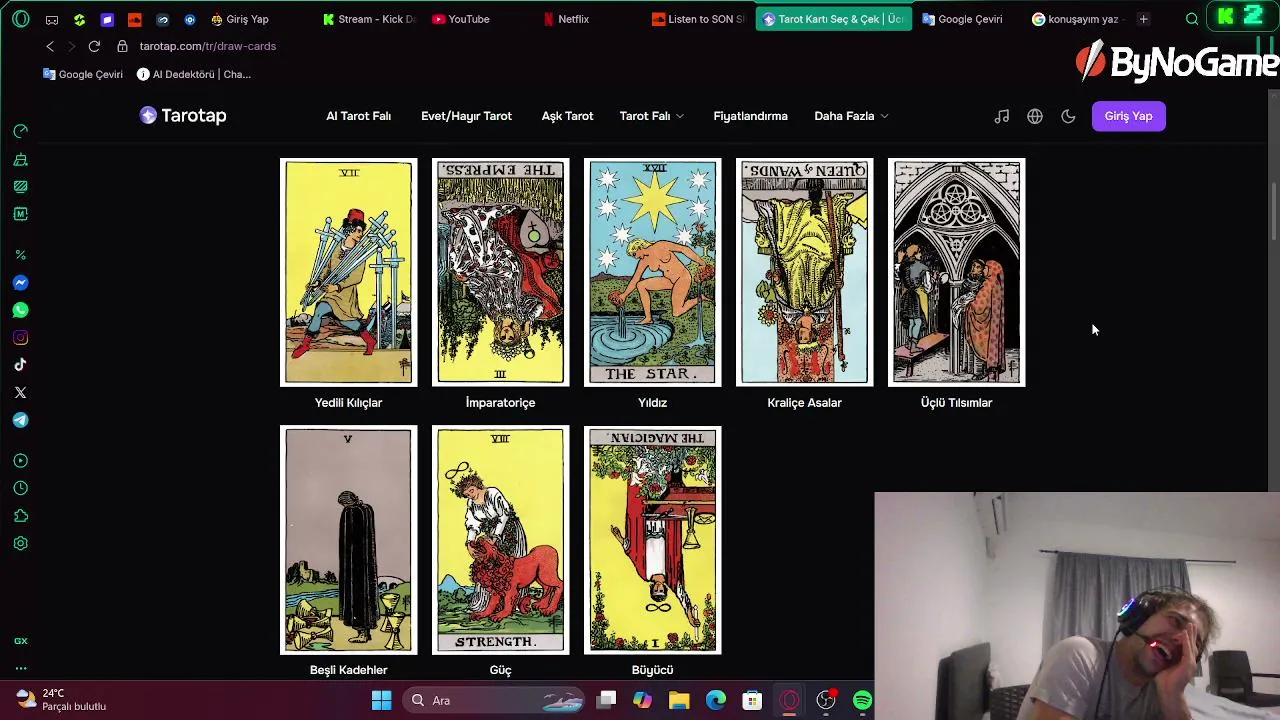Open the GX Cleaner icon in sidebar
The height and width of the screenshot is (720, 1280).
(x=20, y=159)
